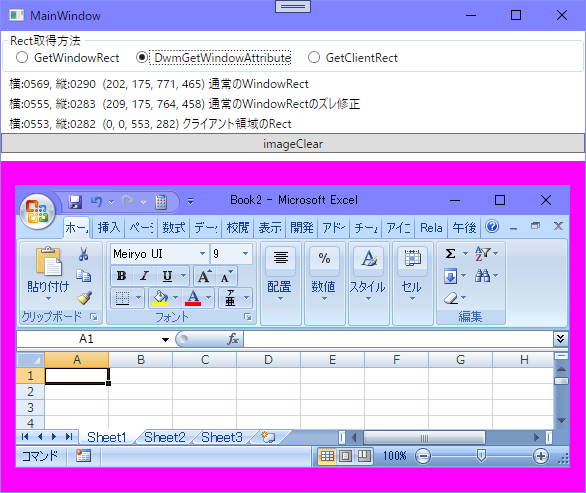Click the Format Painter brush icon

(x=84, y=298)
